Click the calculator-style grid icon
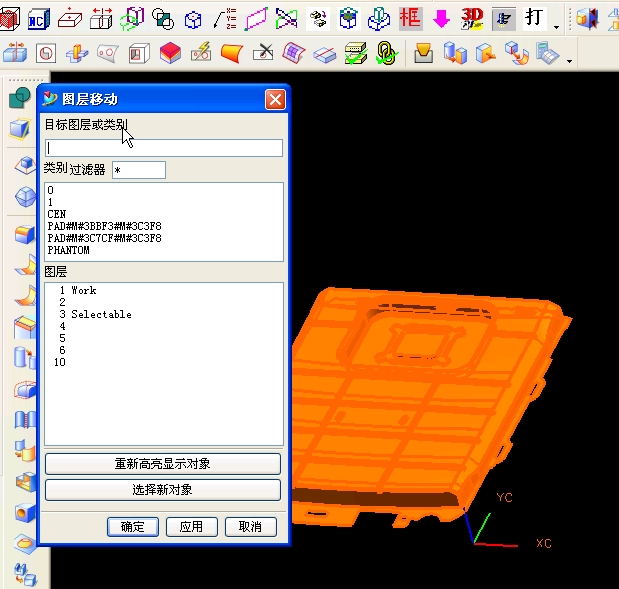Image resolution: width=619 pixels, height=589 pixels. [x=548, y=53]
